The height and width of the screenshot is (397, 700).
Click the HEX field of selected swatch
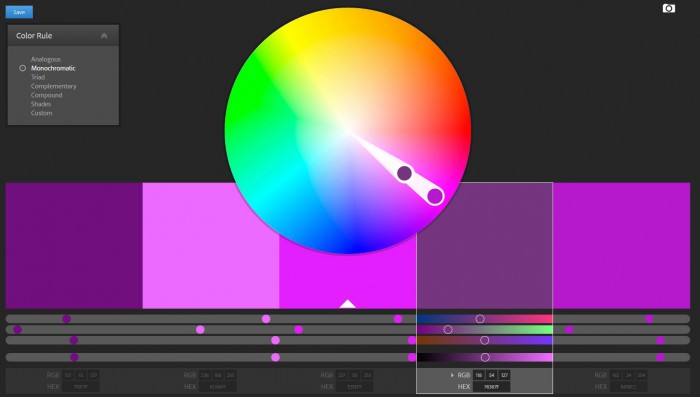pos(492,387)
